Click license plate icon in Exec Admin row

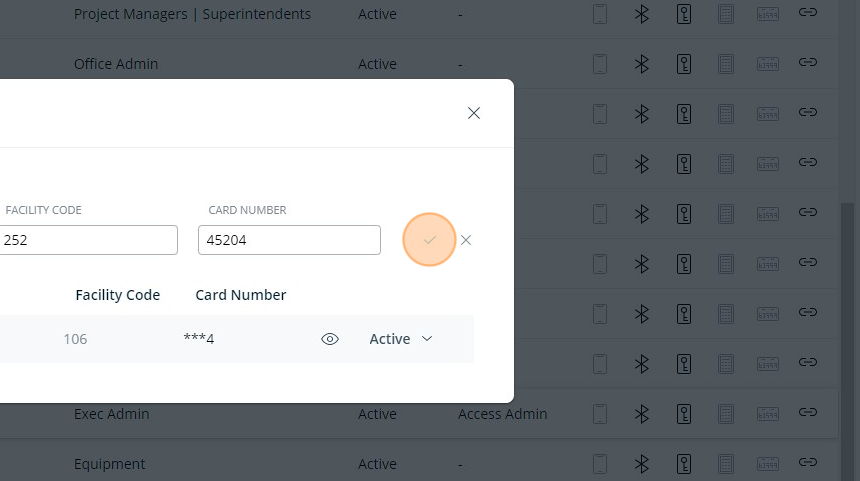click(x=767, y=414)
